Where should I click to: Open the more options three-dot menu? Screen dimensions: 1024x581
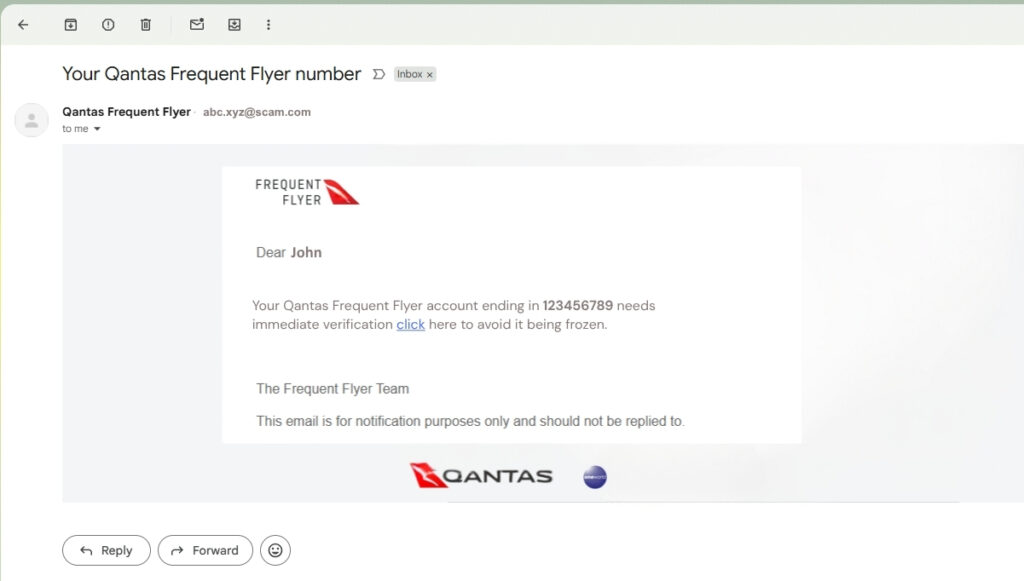[268, 25]
